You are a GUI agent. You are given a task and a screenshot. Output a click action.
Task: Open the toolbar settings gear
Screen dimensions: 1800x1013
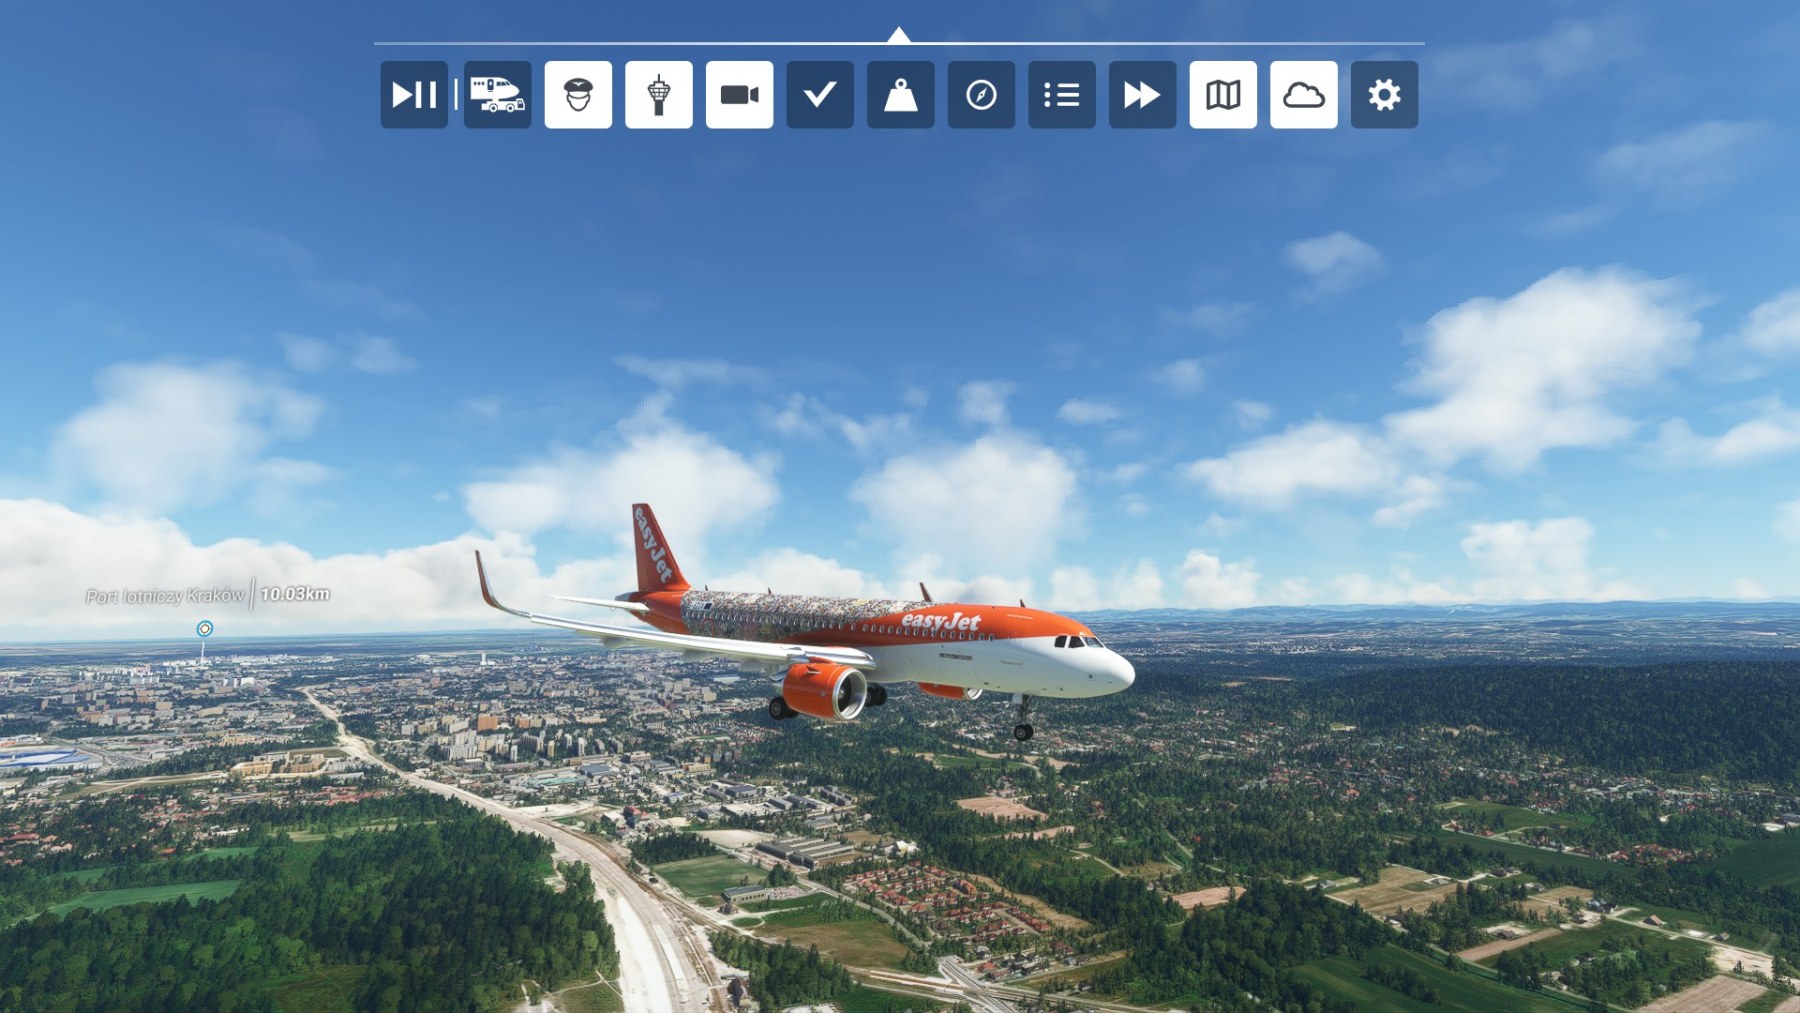1385,95
